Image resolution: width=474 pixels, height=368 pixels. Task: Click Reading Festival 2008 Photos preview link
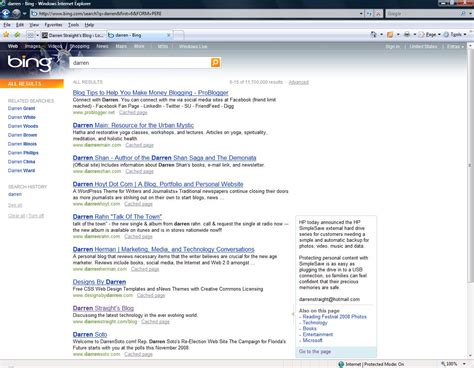334,317
